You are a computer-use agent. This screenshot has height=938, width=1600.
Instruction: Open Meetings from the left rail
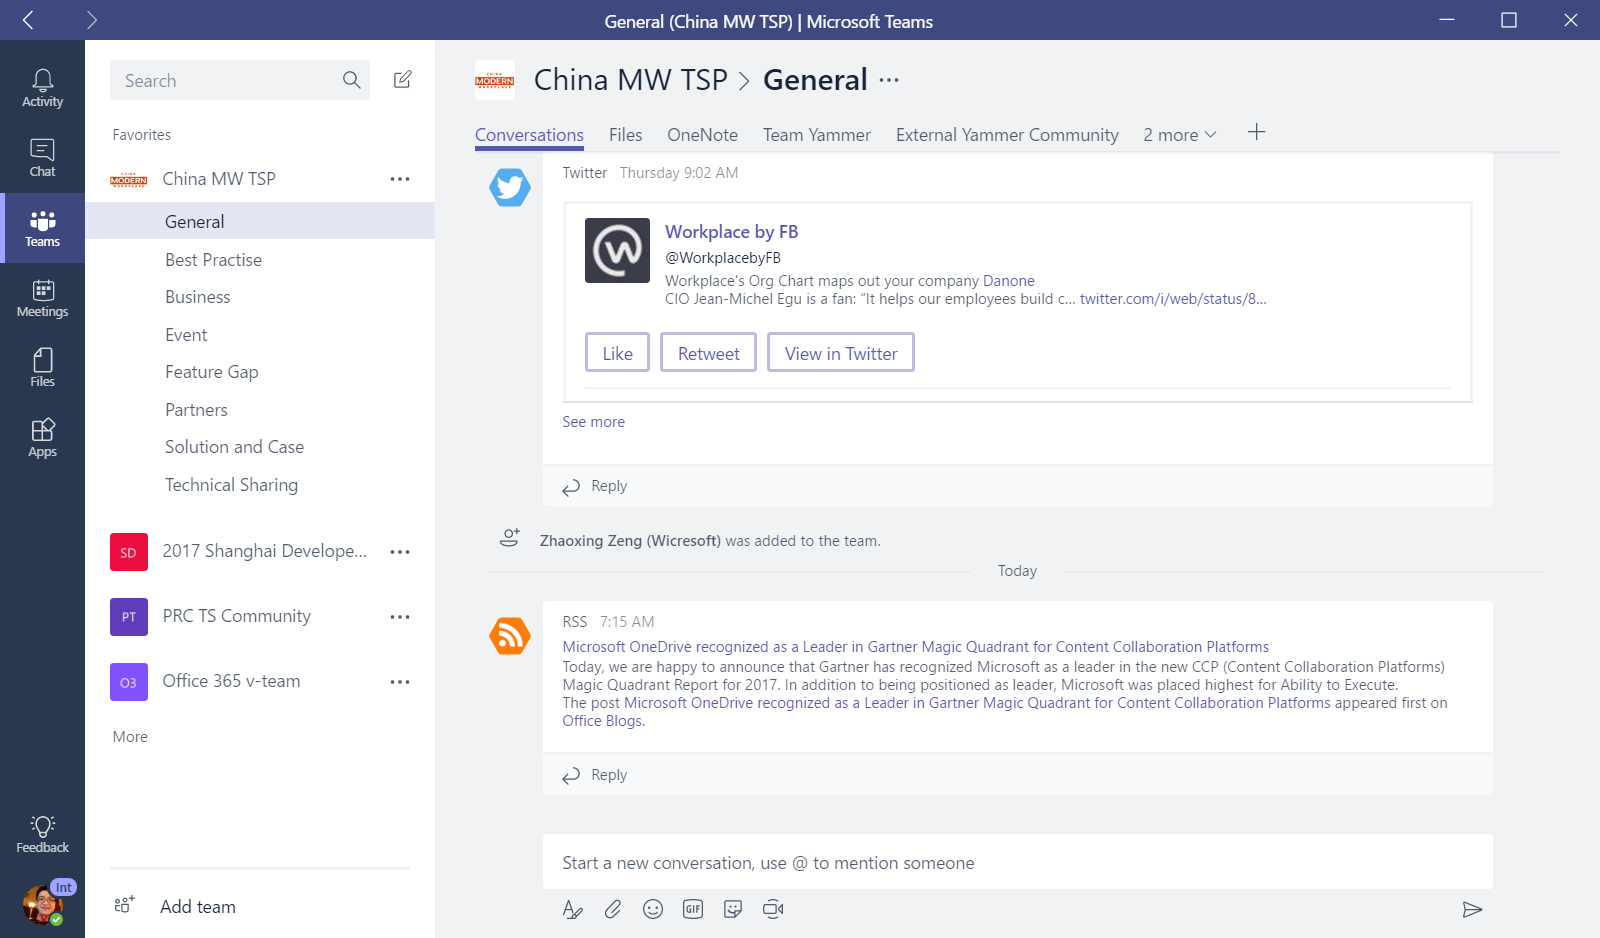tap(42, 296)
